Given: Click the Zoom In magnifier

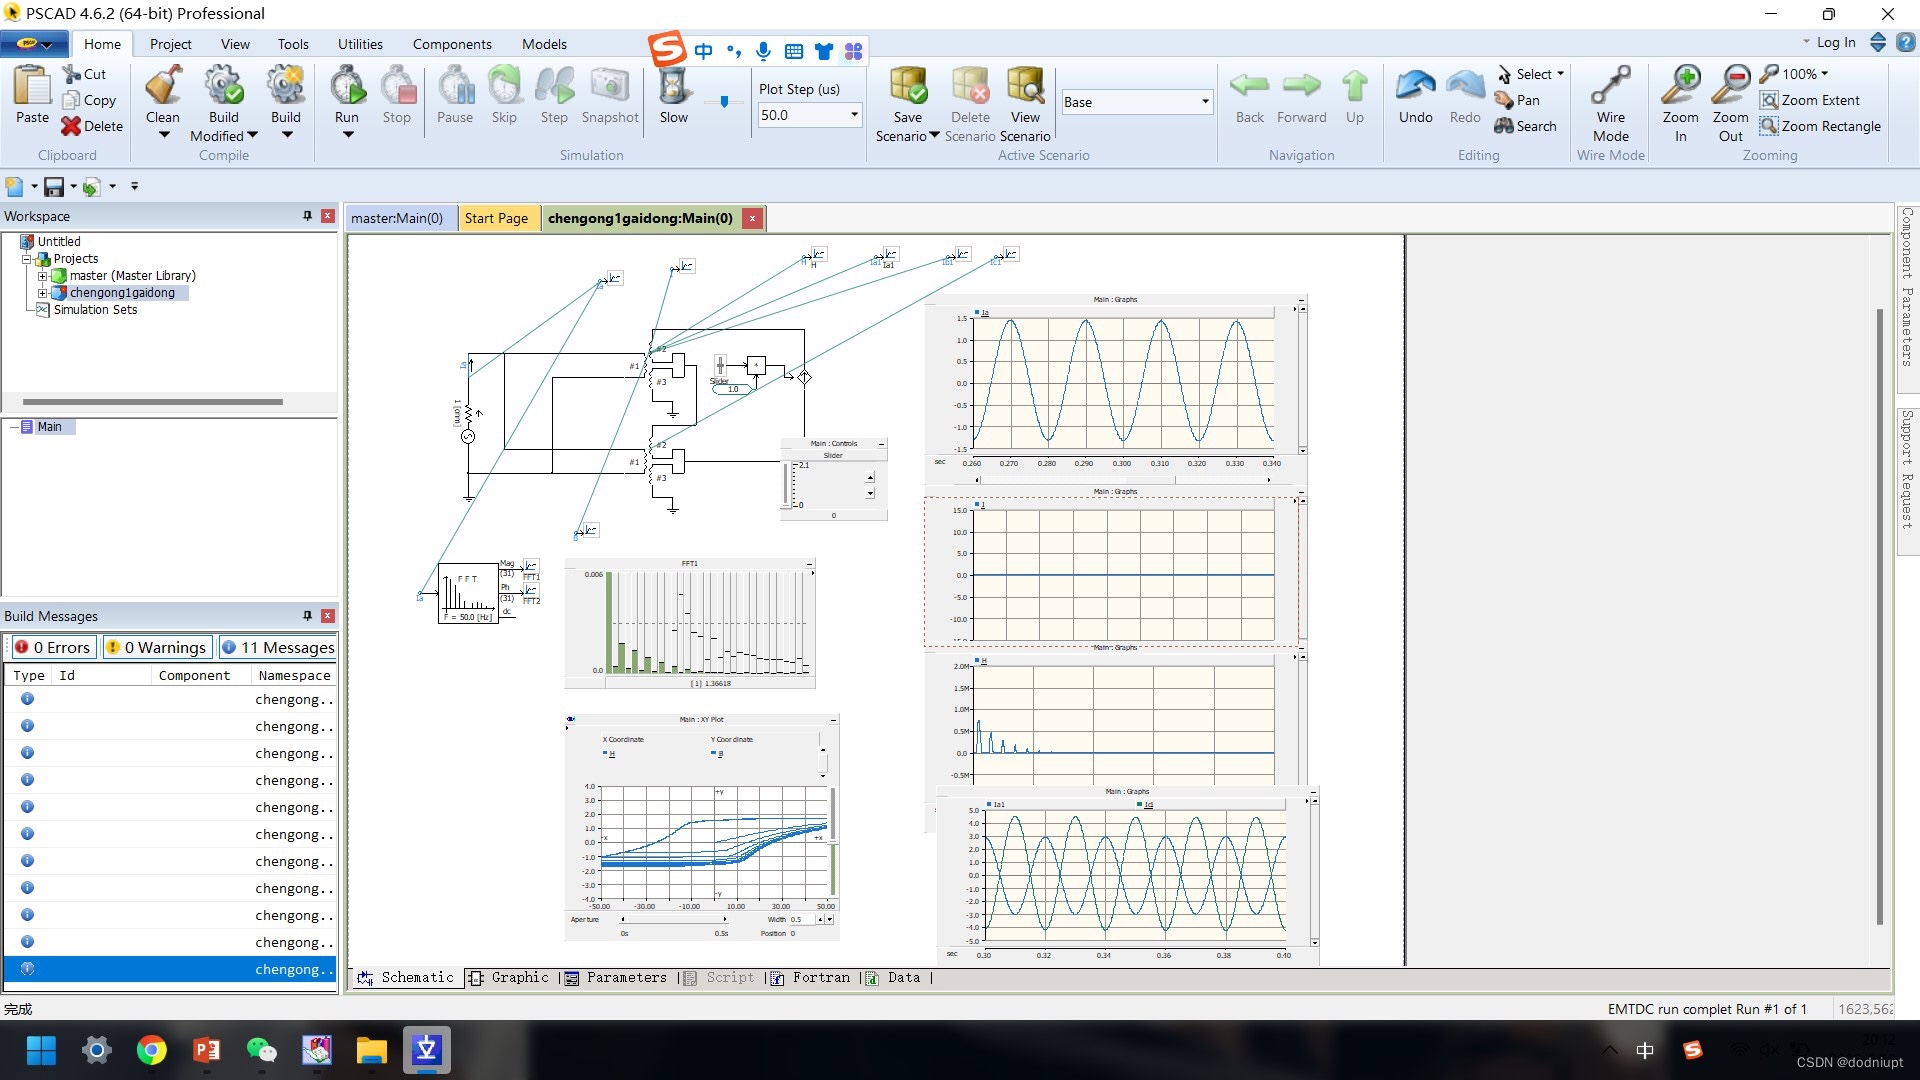Looking at the screenshot, I should (x=1681, y=86).
